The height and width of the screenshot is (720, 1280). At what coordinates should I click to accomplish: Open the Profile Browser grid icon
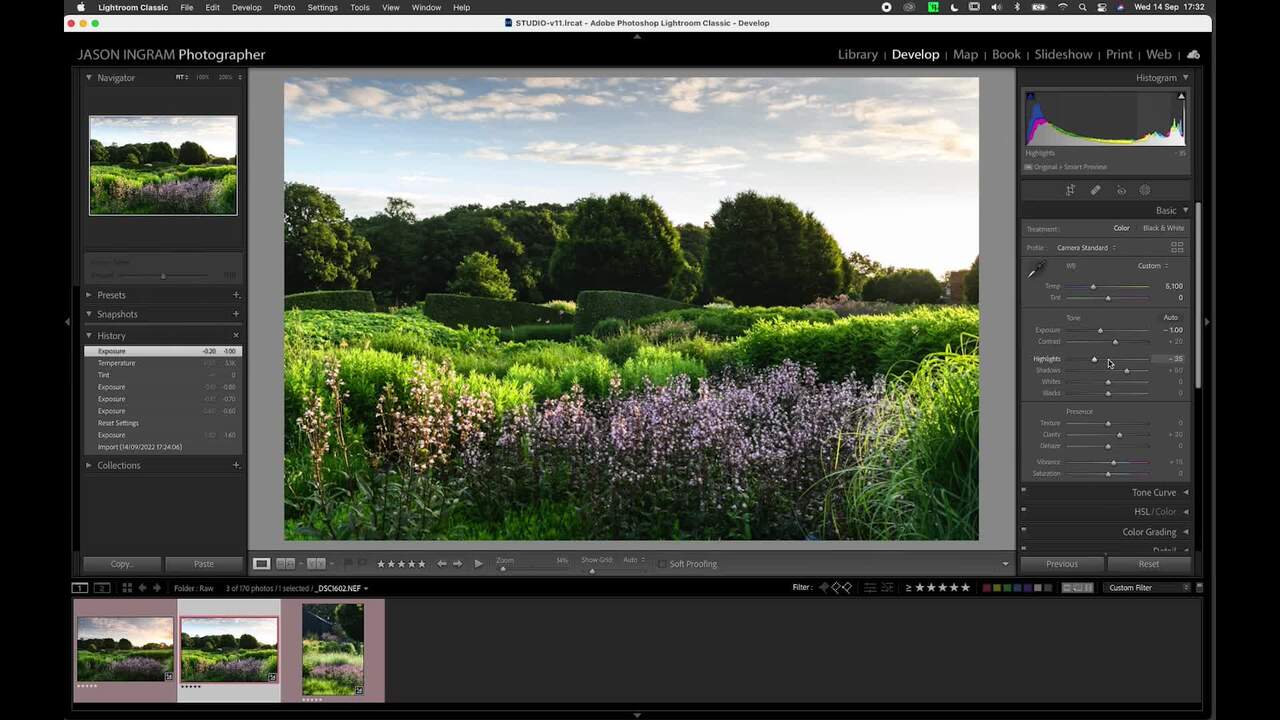point(1177,247)
